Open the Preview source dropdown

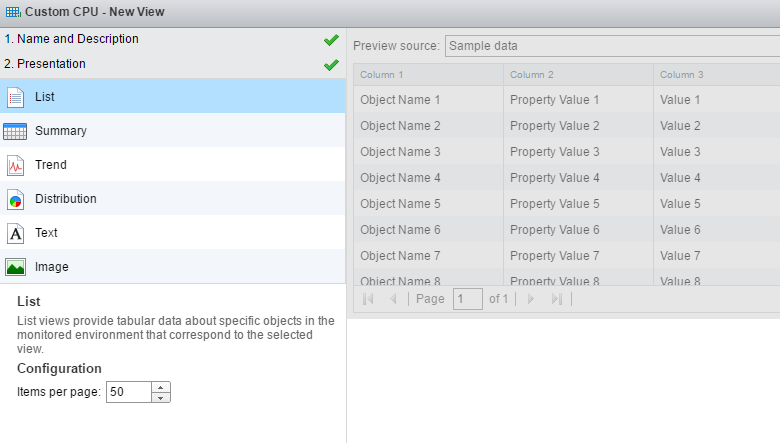(x=612, y=46)
